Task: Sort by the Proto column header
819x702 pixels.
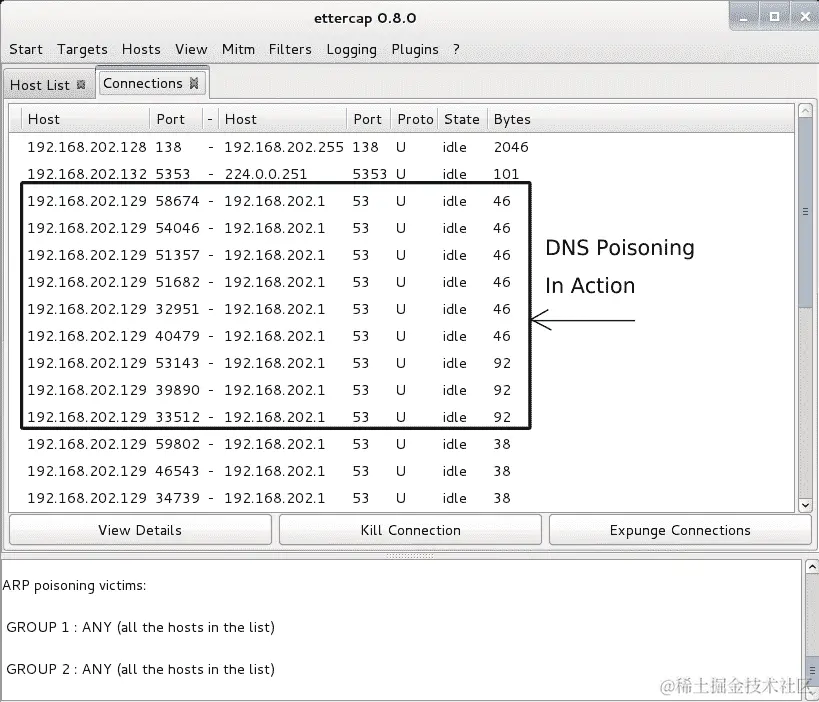Action: click(415, 119)
